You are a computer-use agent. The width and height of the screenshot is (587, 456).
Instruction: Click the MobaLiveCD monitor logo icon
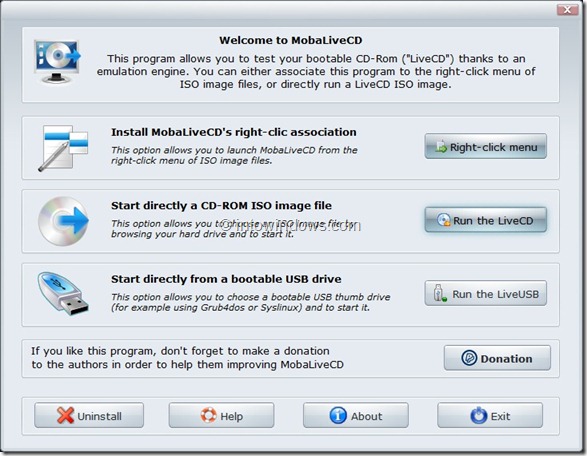pos(57,61)
